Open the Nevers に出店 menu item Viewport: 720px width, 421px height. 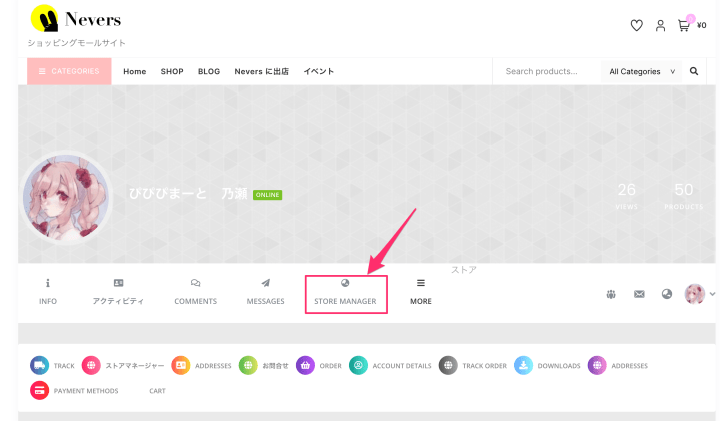261,71
